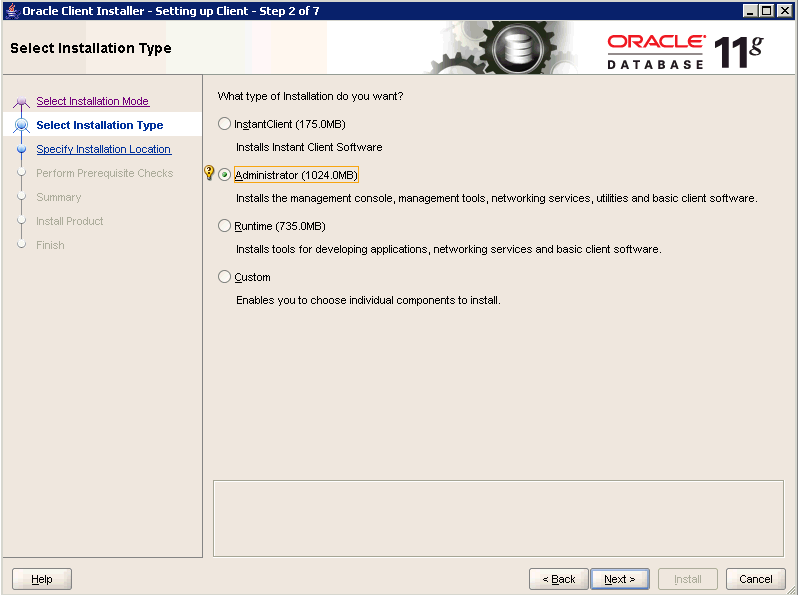Click Select Installation Type in the steps list
The image size is (798, 595).
tap(99, 125)
